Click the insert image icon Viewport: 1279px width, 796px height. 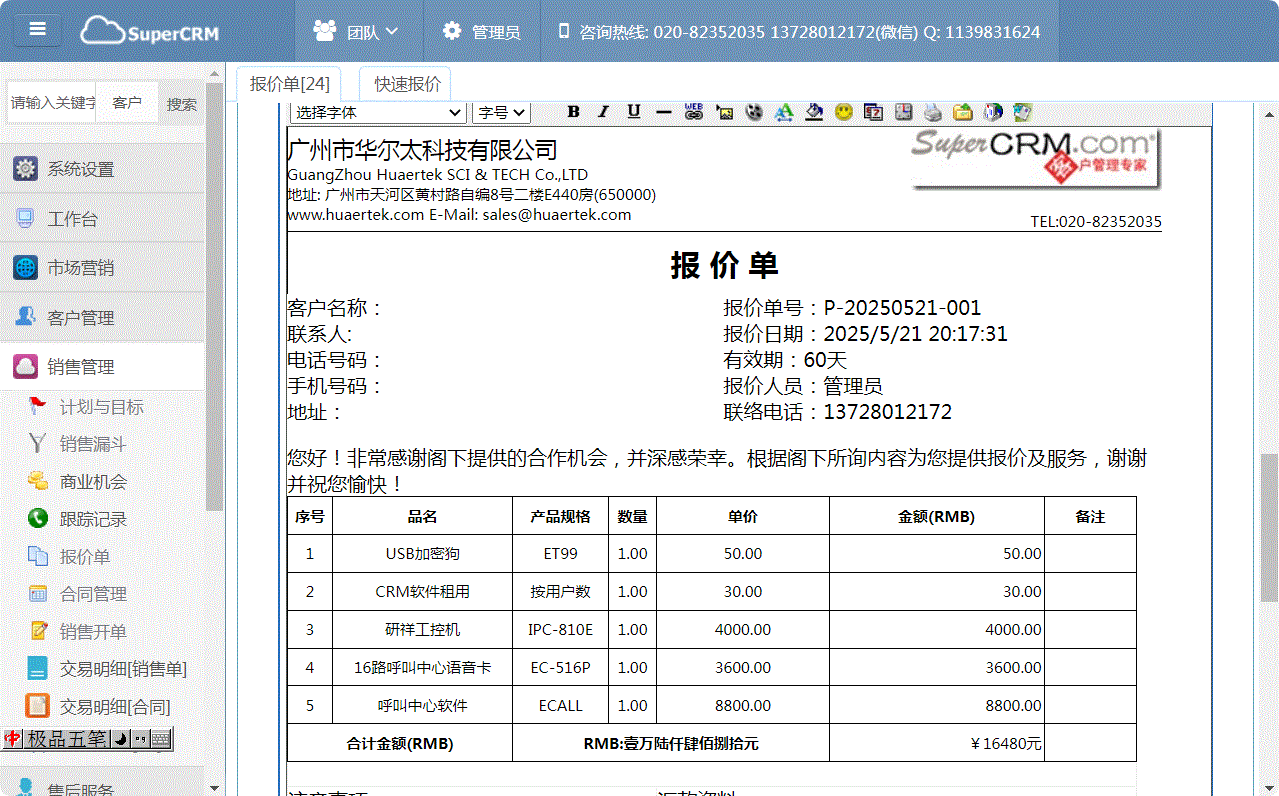pyautogui.click(x=724, y=112)
